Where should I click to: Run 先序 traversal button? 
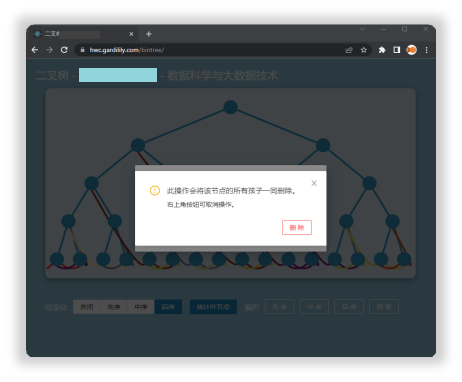280,307
